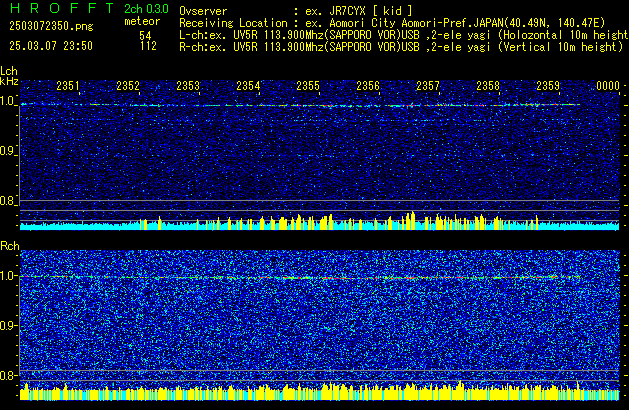
Task: Click the 2356 time marker
Action: point(368,86)
